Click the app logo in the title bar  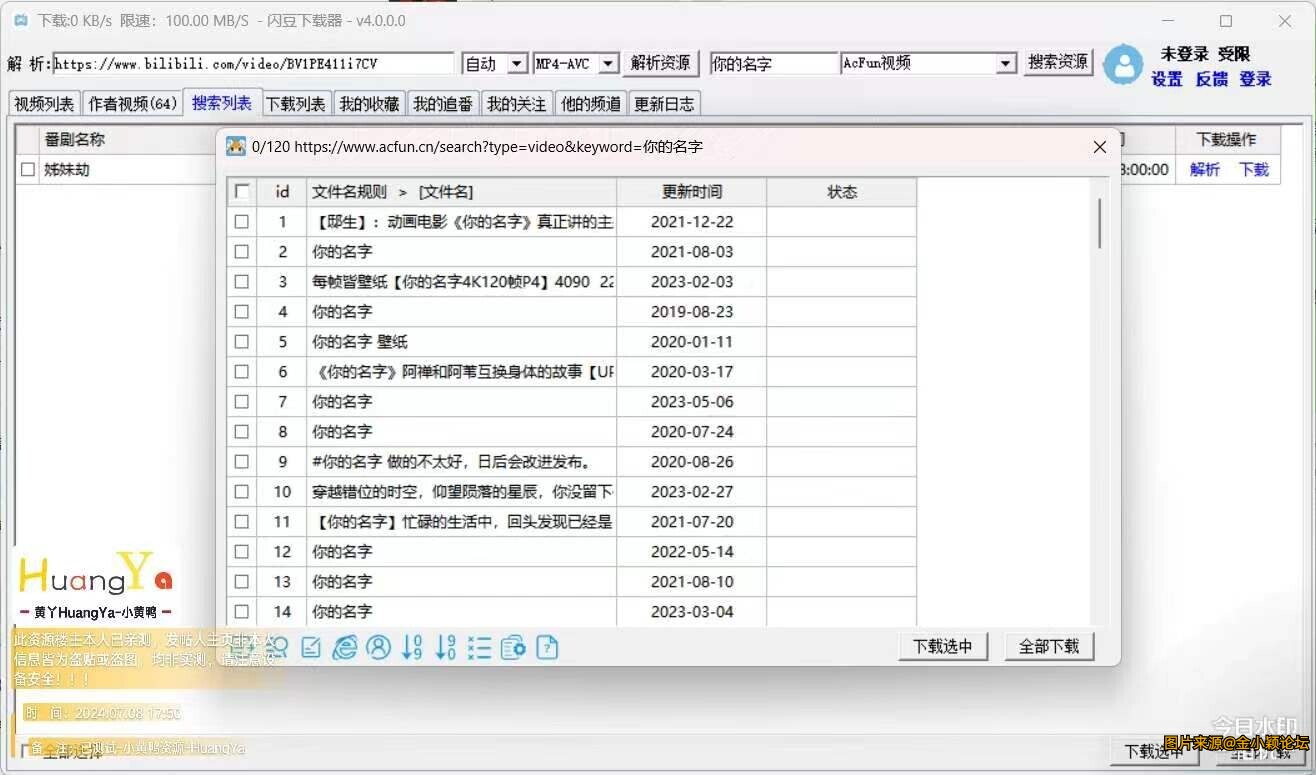click(20, 20)
